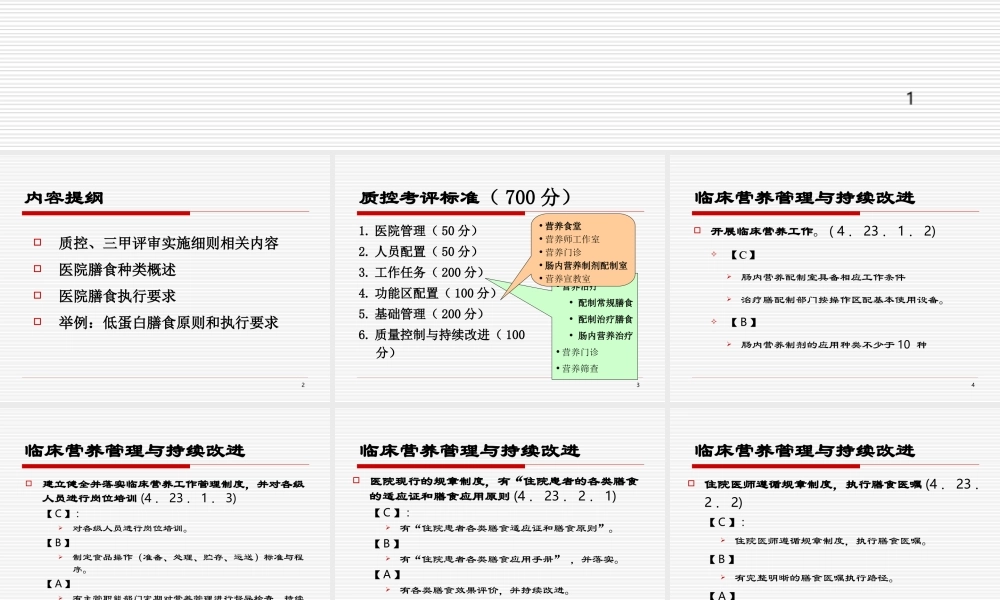
Task: Click the bullet before 质控、三甲评审实施细则相关内容
Action: pyautogui.click(x=37, y=242)
